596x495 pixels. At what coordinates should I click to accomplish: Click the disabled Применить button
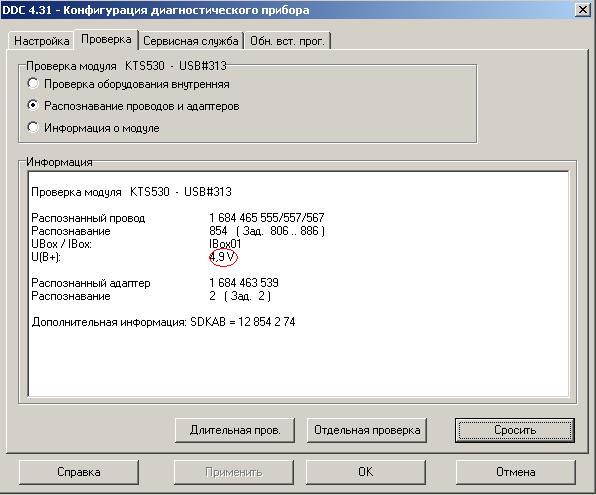(234, 472)
